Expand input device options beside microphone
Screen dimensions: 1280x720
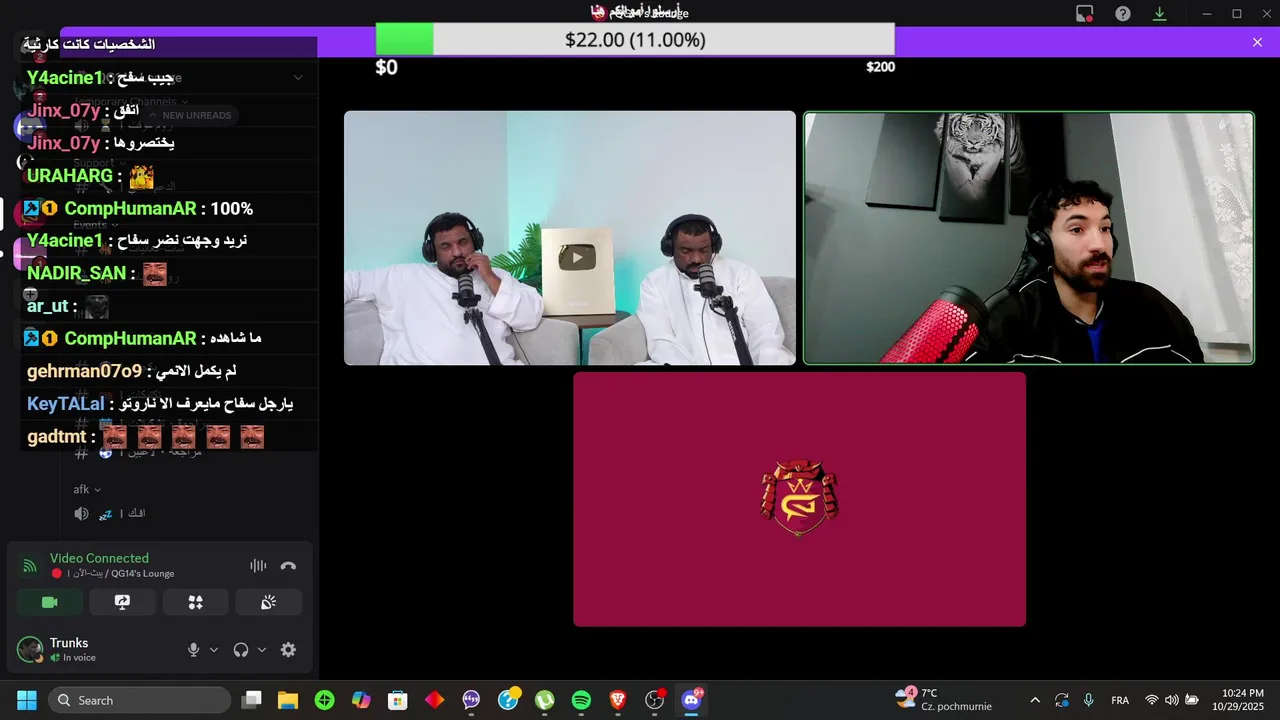pyautogui.click(x=213, y=650)
